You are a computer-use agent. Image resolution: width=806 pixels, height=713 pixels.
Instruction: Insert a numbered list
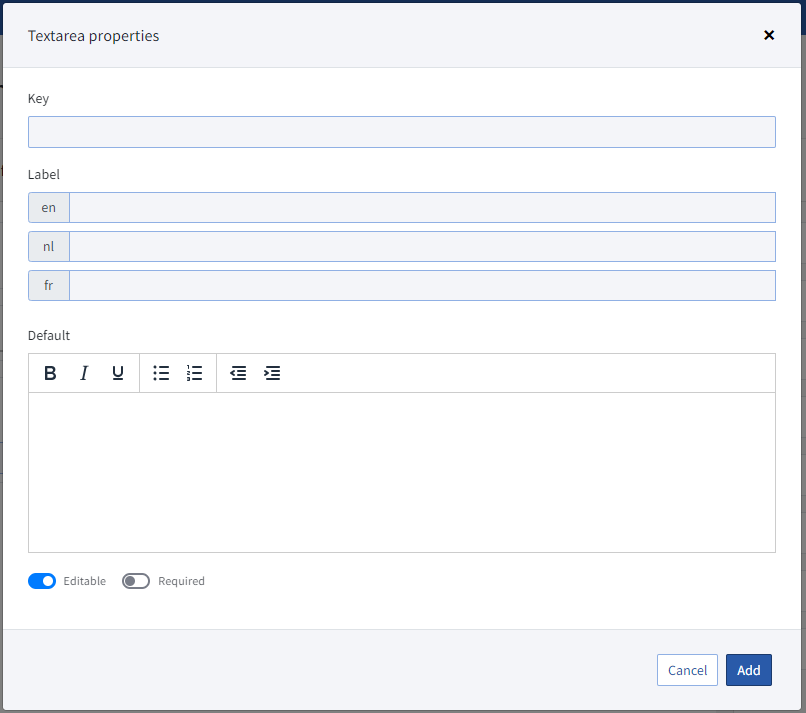point(194,373)
